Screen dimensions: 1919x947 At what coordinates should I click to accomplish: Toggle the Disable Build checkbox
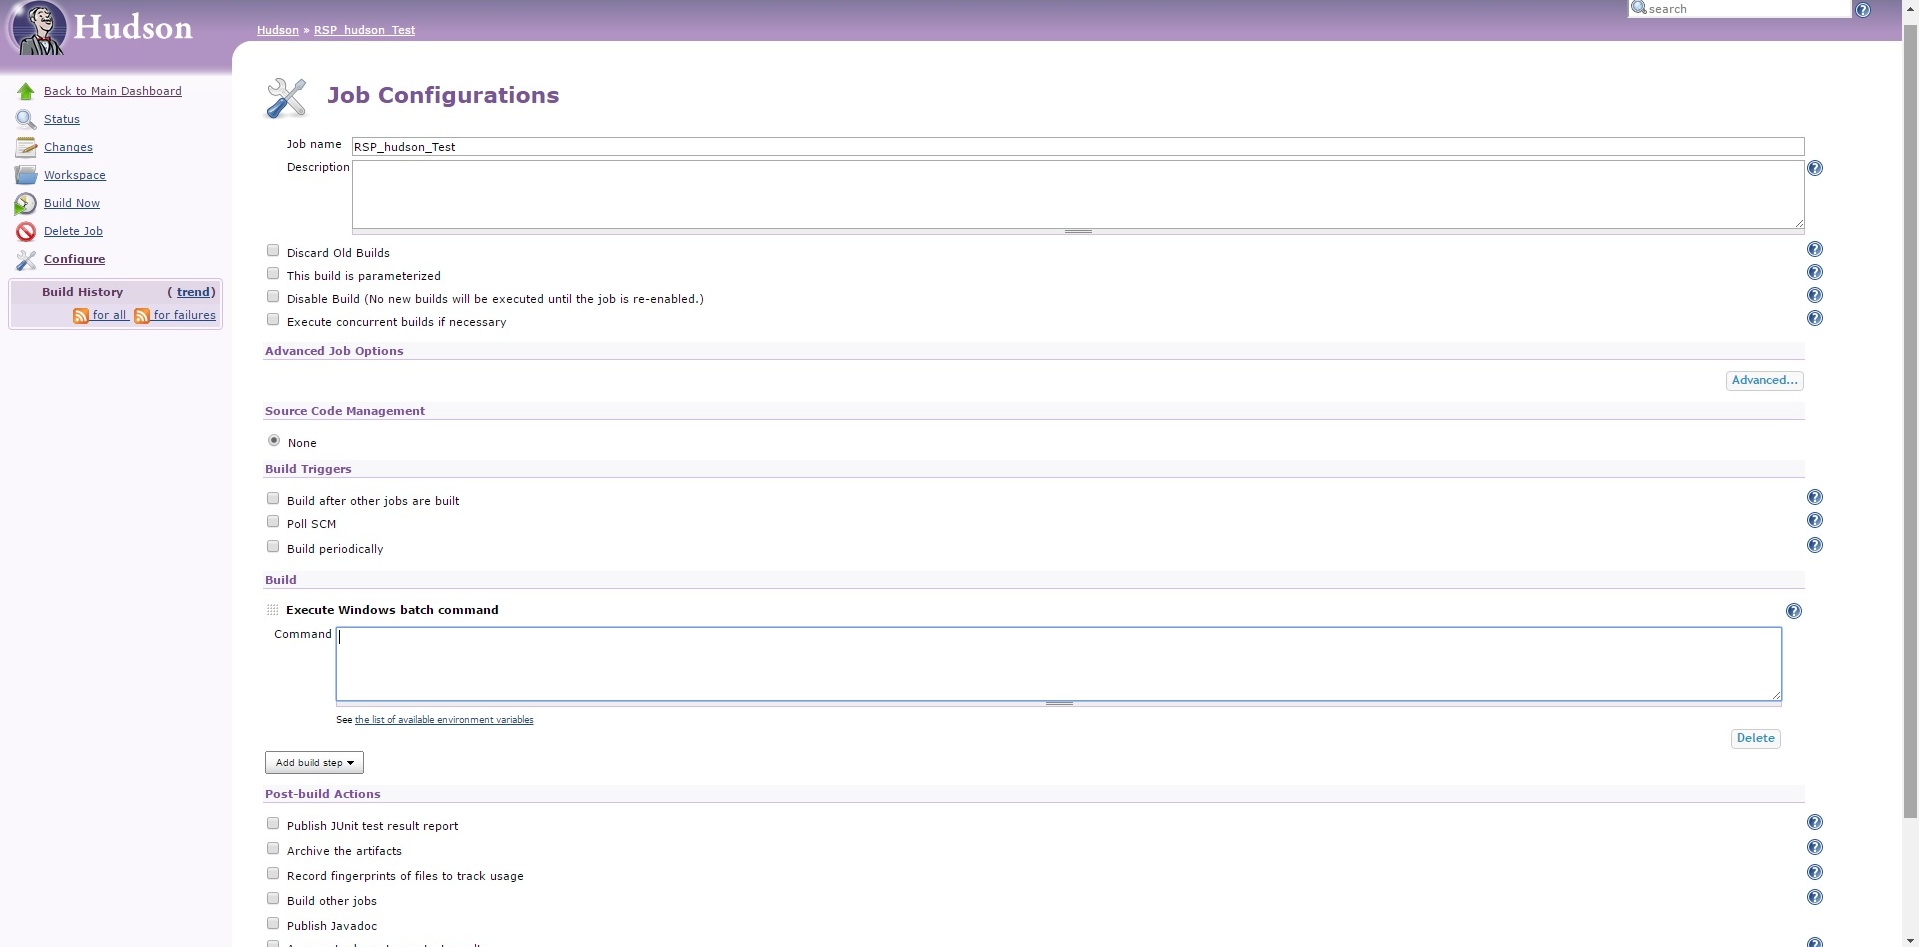click(x=273, y=297)
